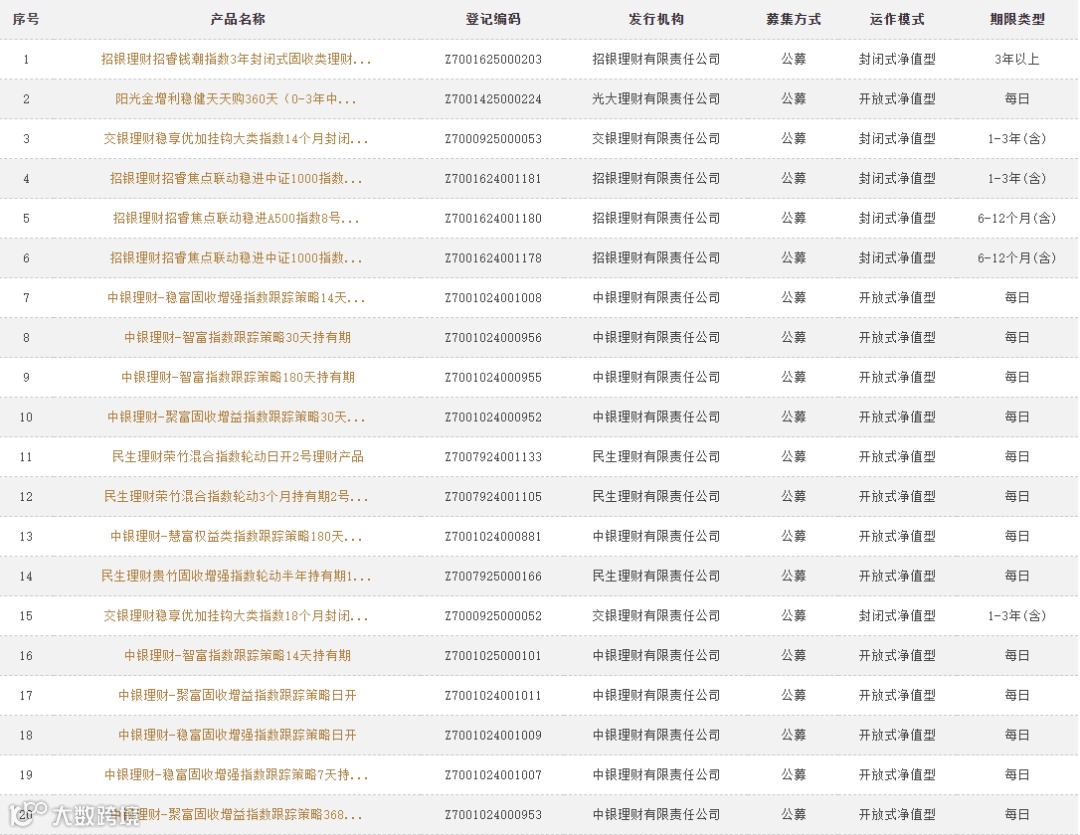This screenshot has height=835, width=1080.
Task: Click the 登记编码 column header
Action: coord(493,19)
